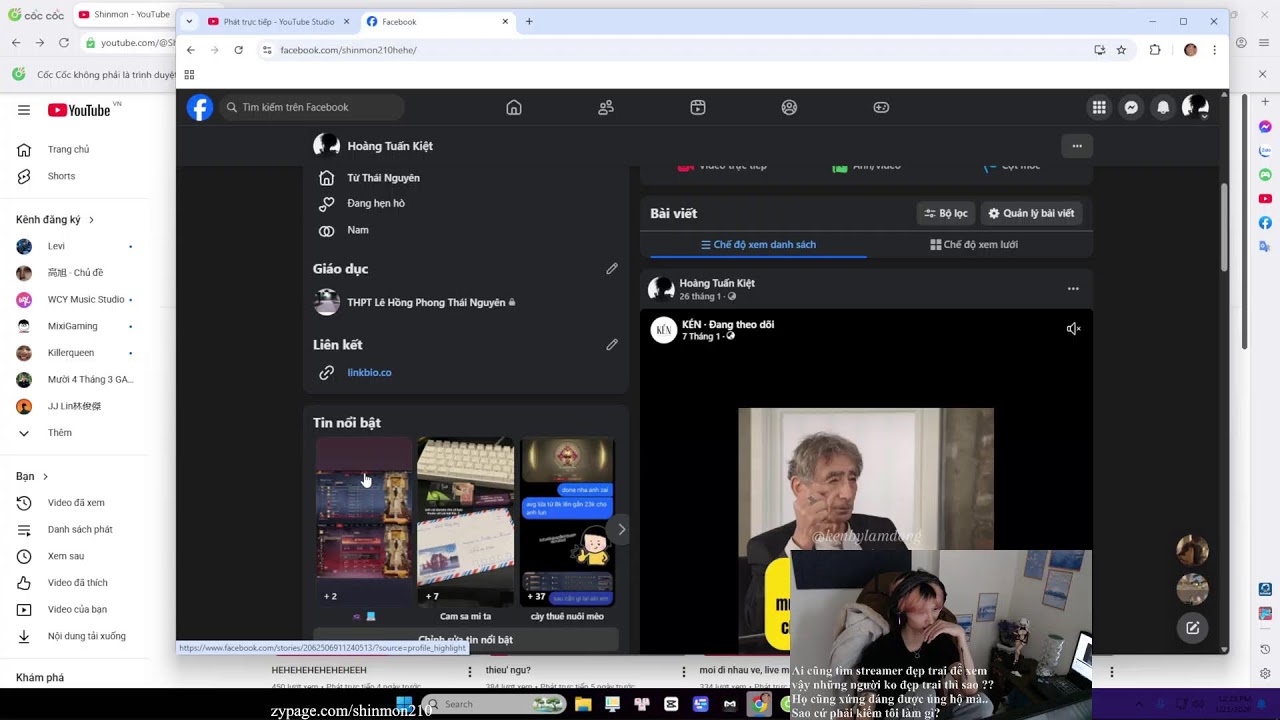This screenshot has height=720, width=1280.
Task: Click the new message compose icon
Action: (x=1192, y=628)
